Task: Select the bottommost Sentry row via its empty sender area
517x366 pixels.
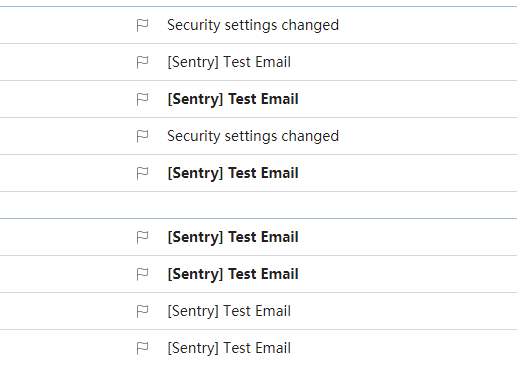Action: tap(67, 348)
